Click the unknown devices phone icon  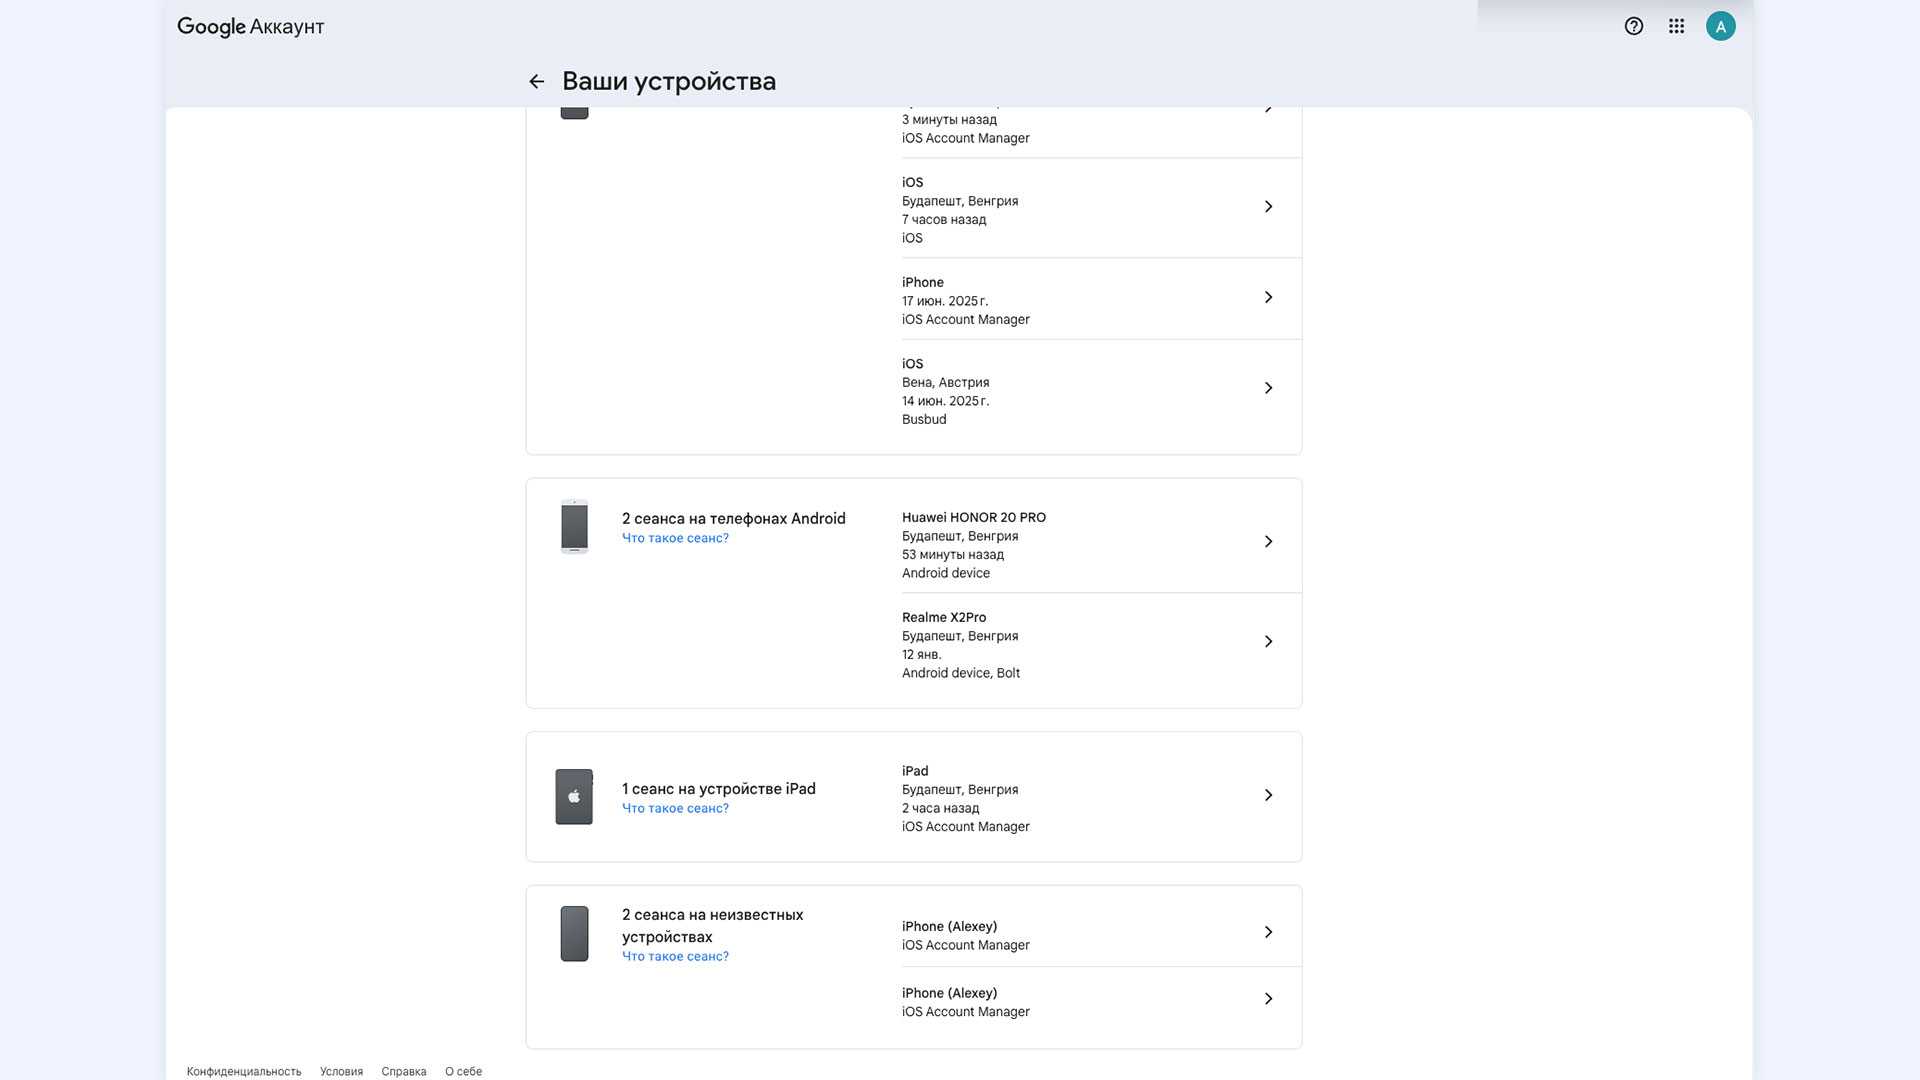coord(574,933)
